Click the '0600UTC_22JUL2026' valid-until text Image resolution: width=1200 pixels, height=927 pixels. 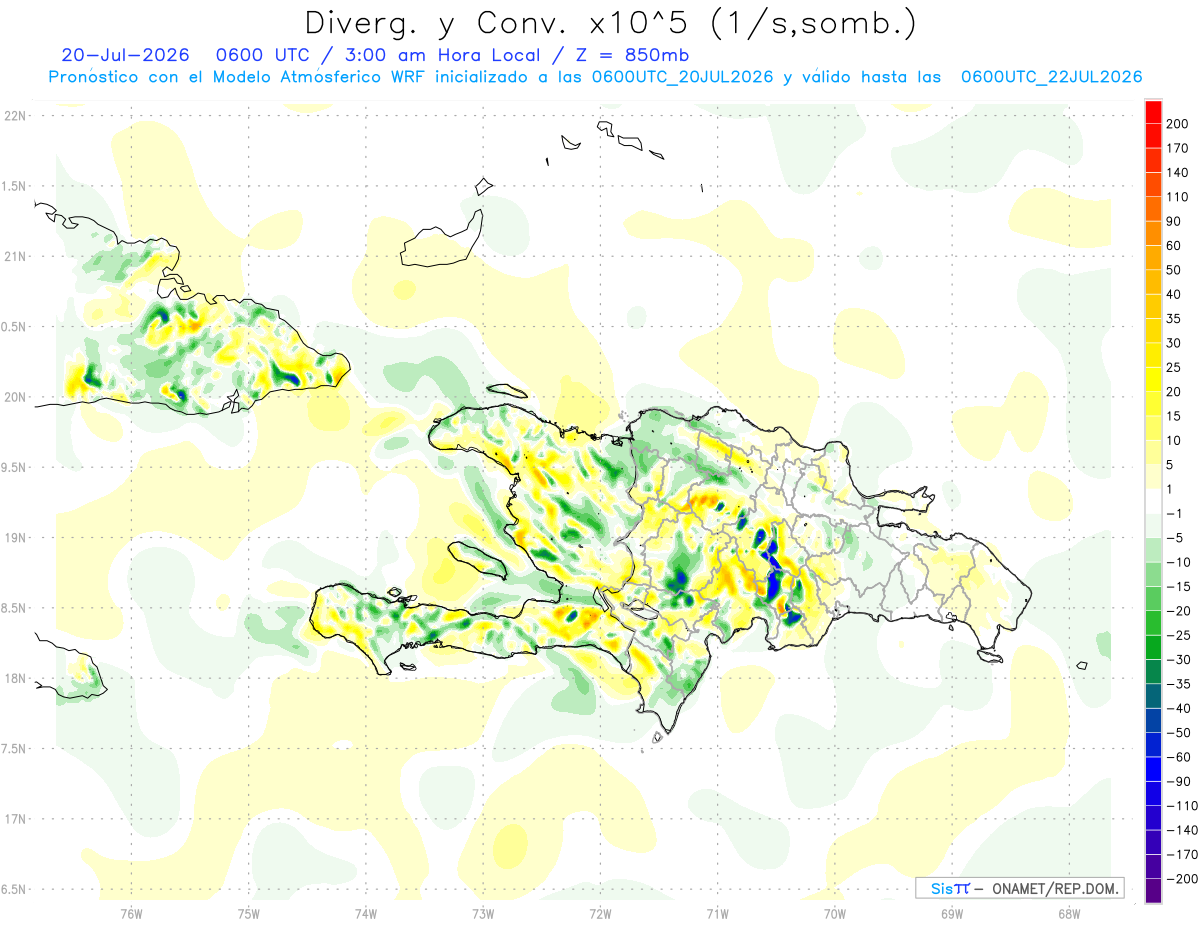click(1051, 77)
